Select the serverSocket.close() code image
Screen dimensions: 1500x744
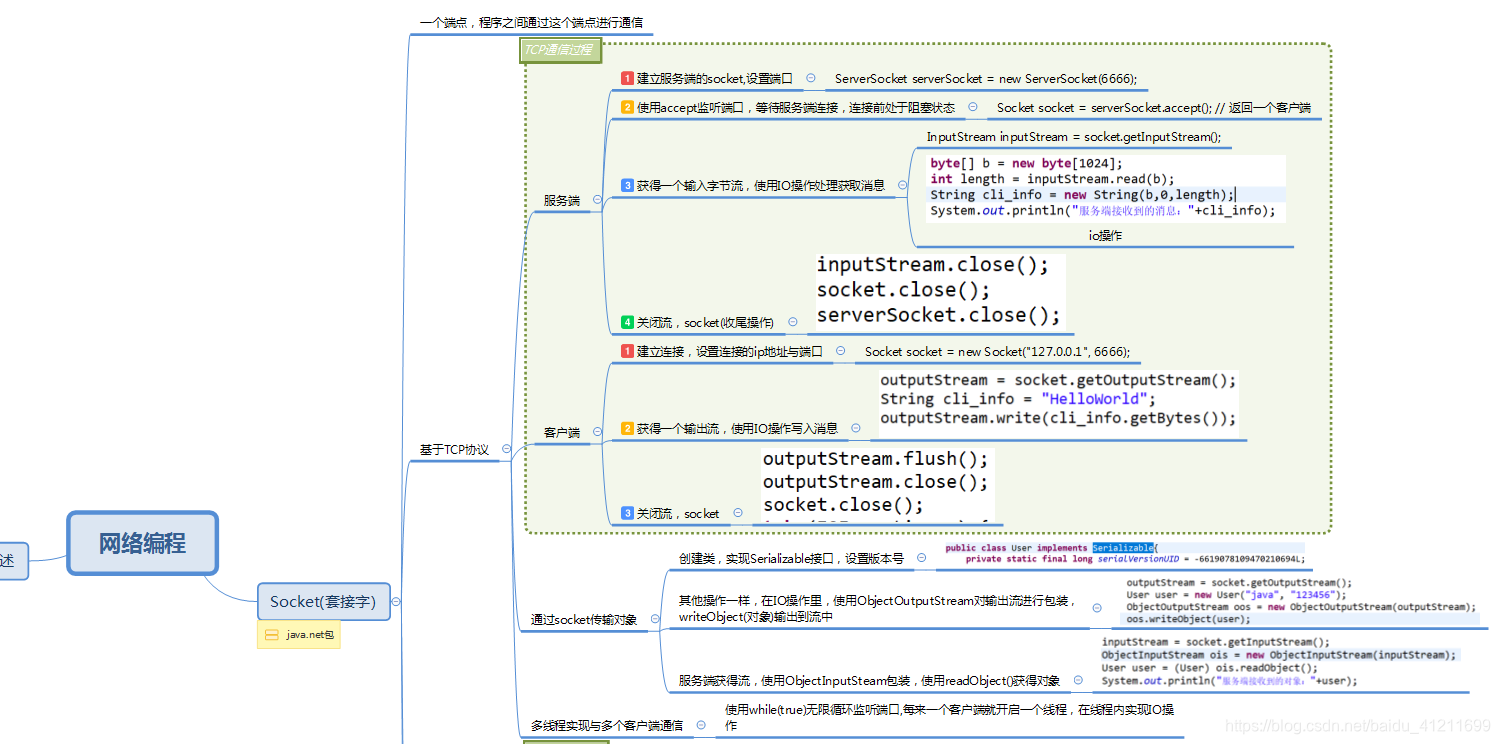939,290
